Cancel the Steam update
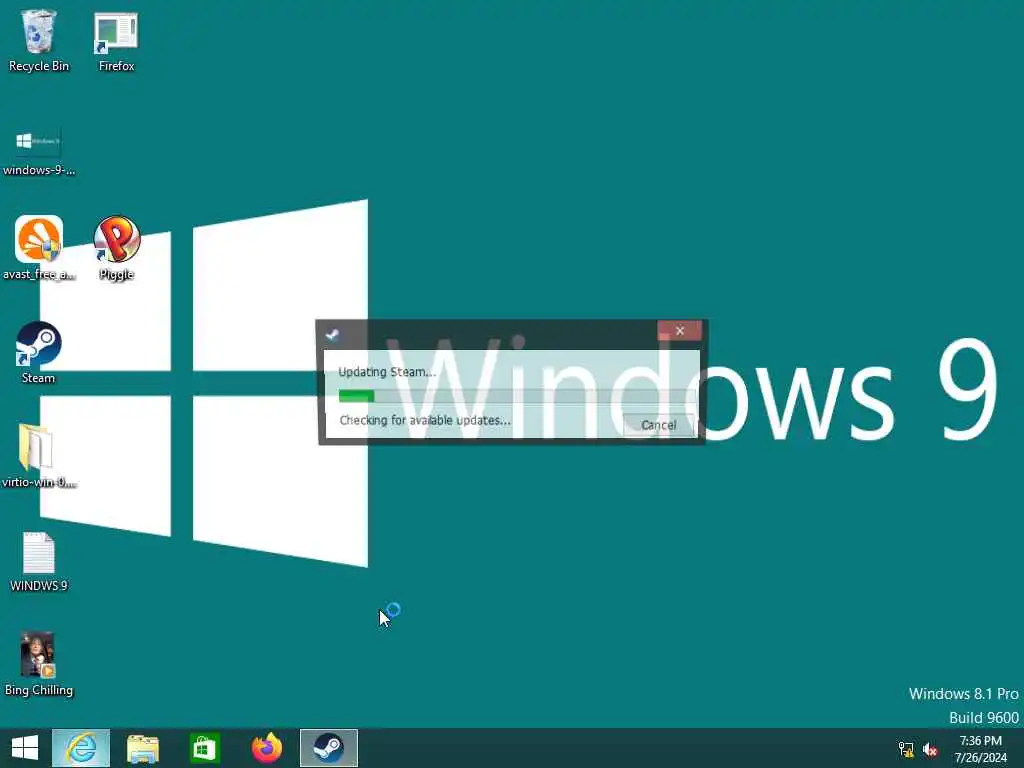Viewport: 1024px width, 768px height. coord(658,425)
